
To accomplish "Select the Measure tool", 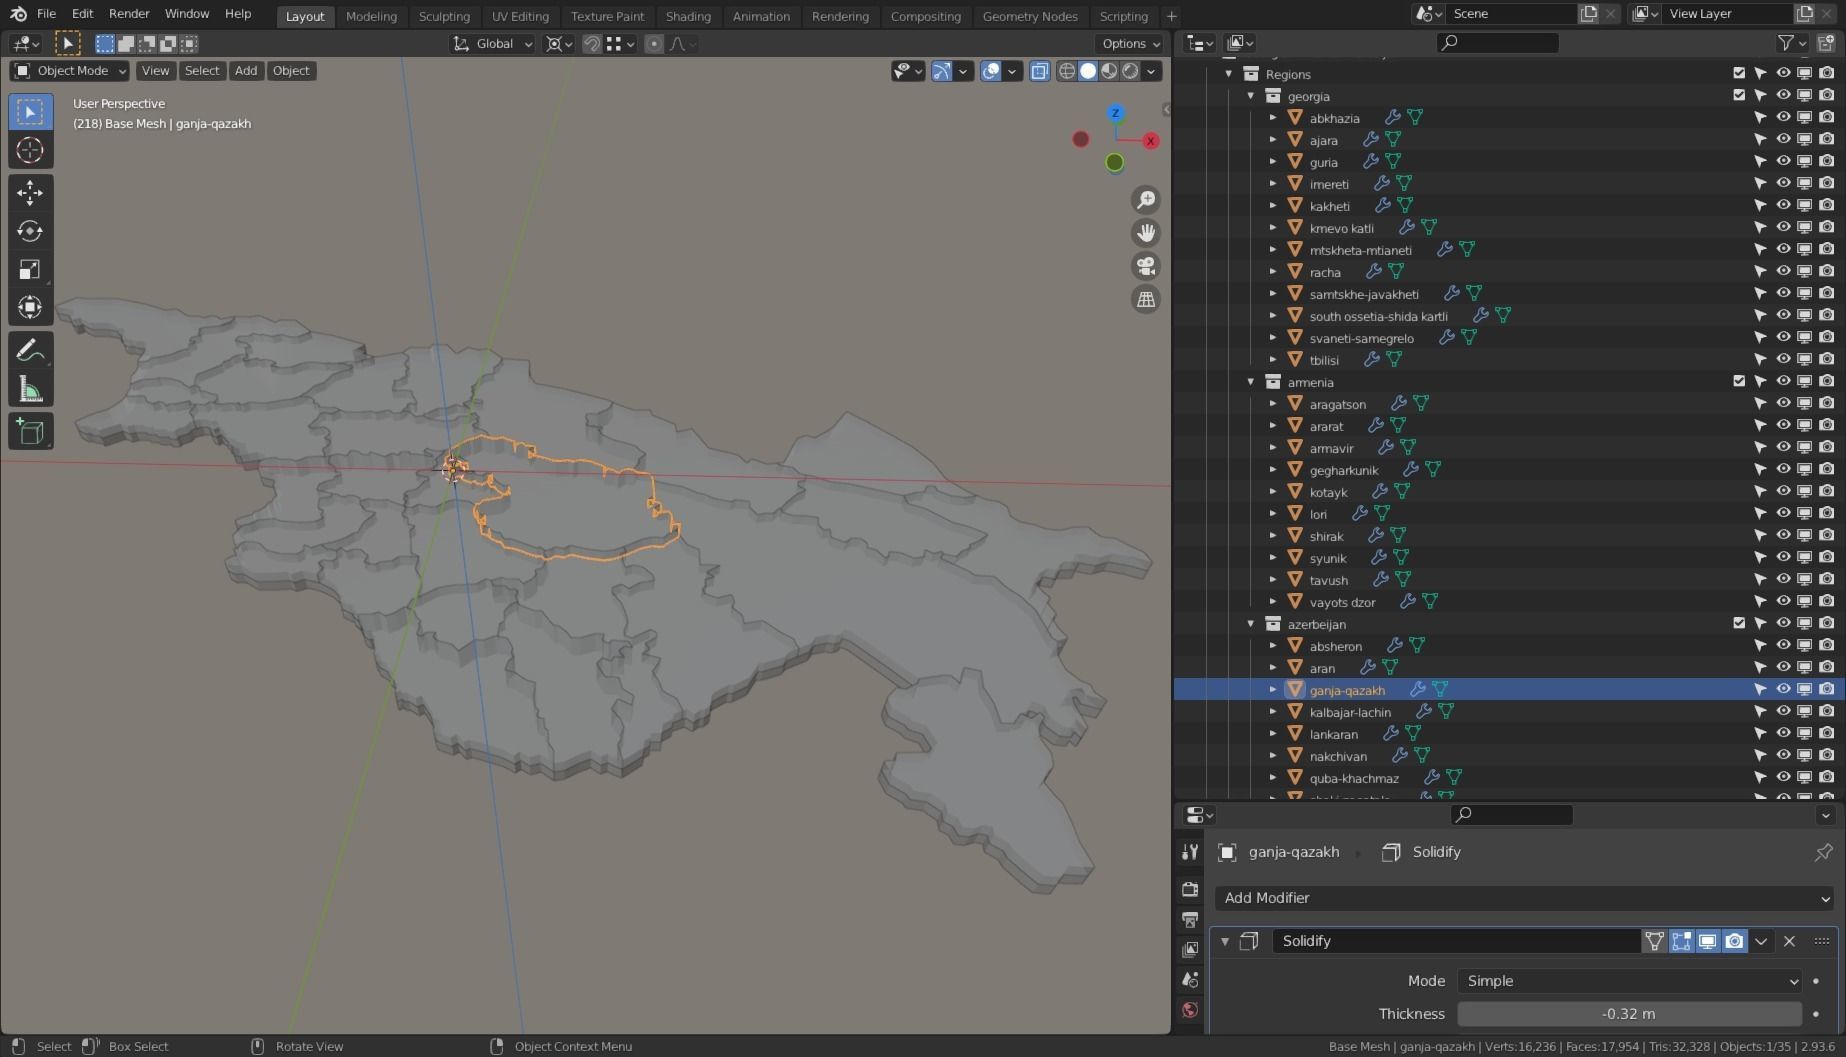I will tap(30, 389).
